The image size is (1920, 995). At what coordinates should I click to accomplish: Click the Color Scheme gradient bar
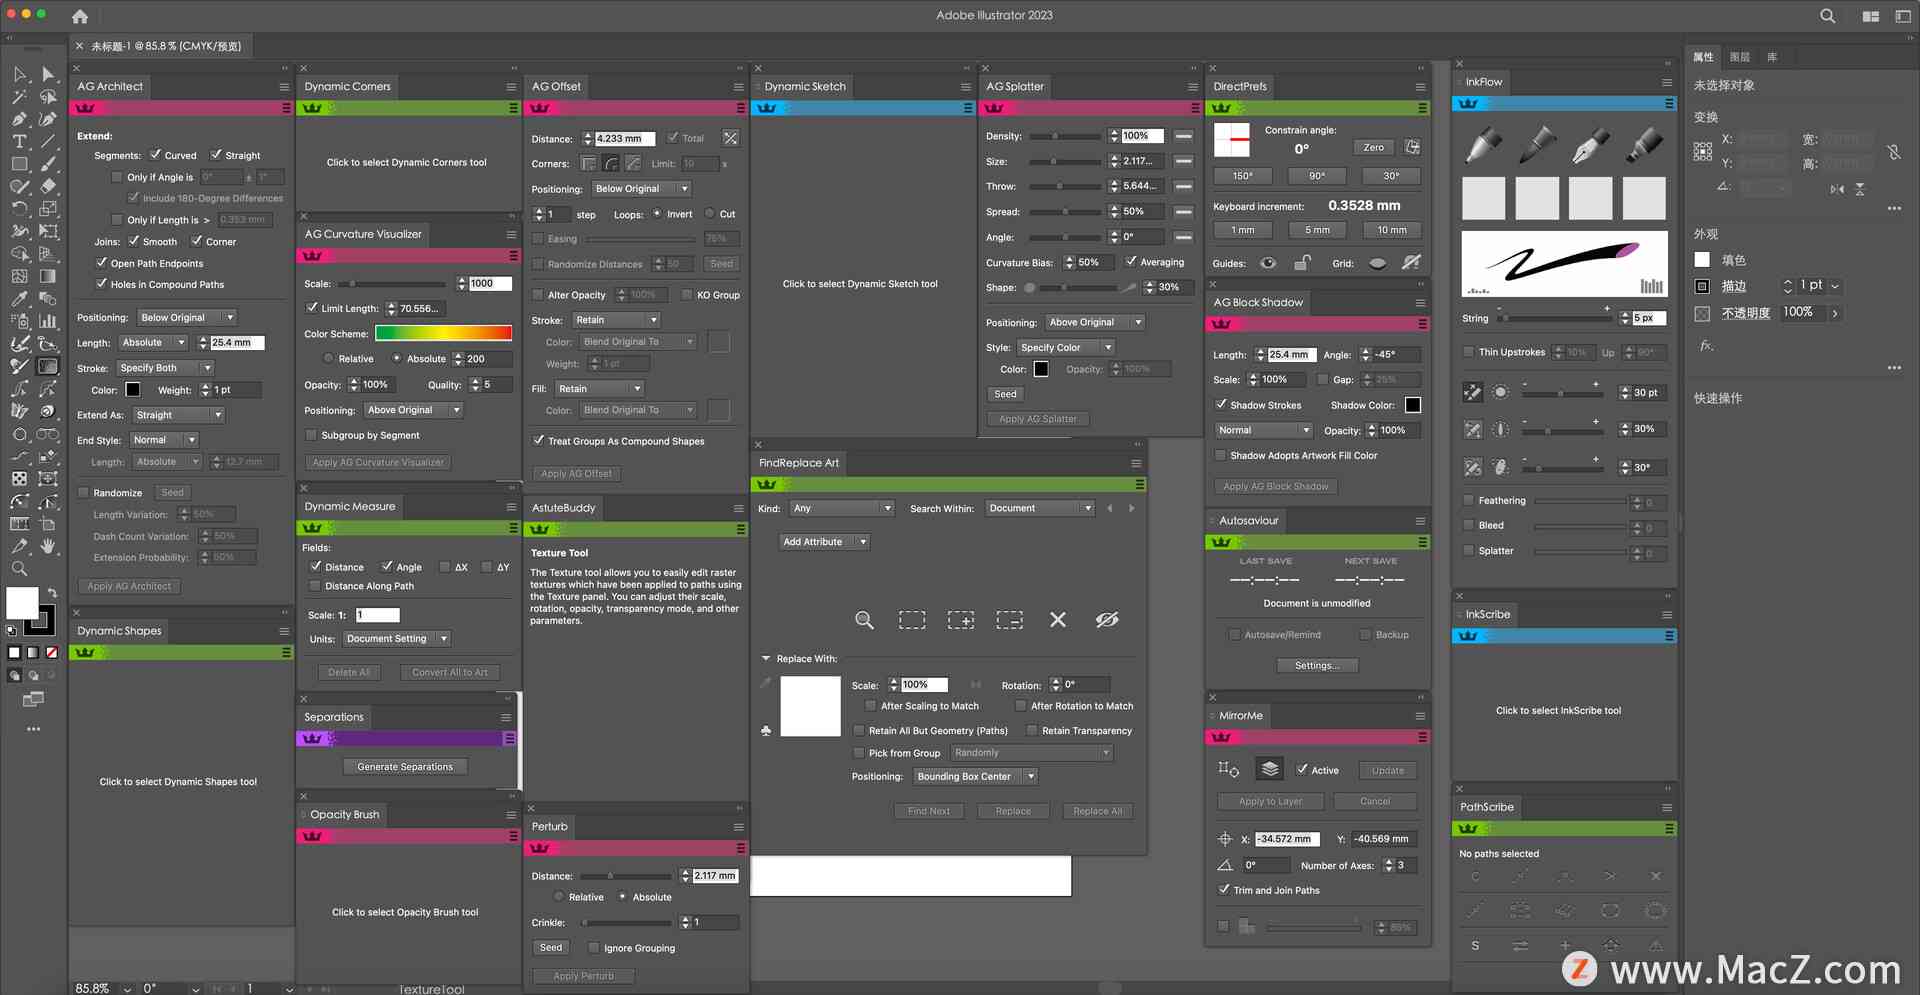[x=444, y=333]
